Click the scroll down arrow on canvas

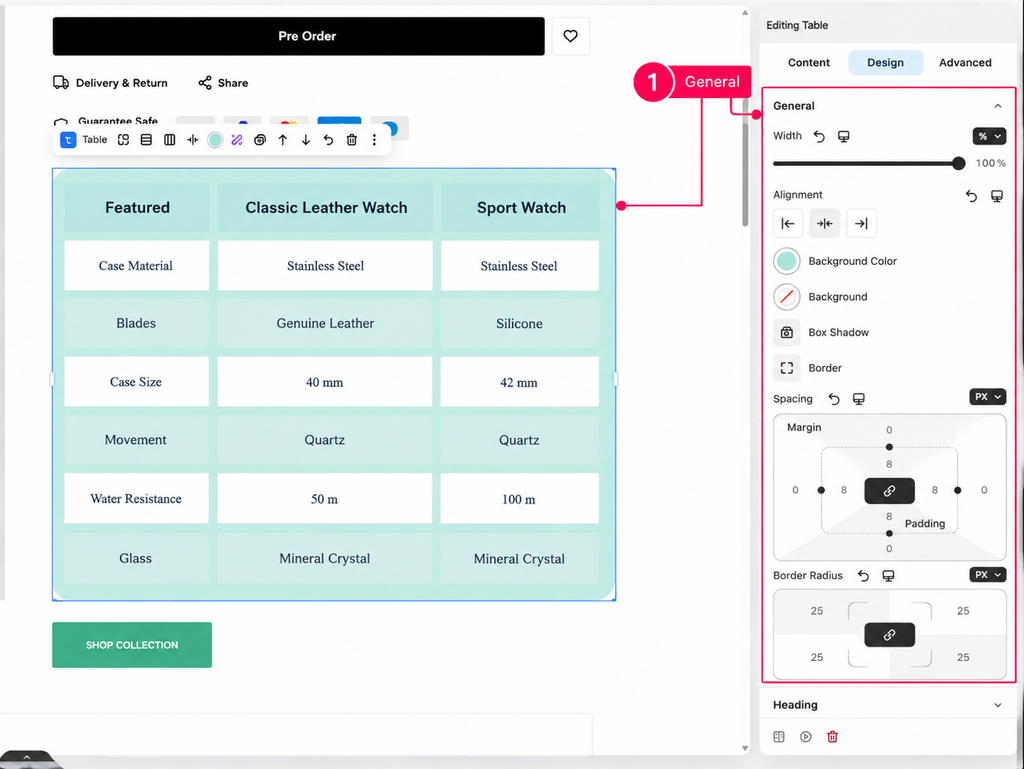(745, 749)
